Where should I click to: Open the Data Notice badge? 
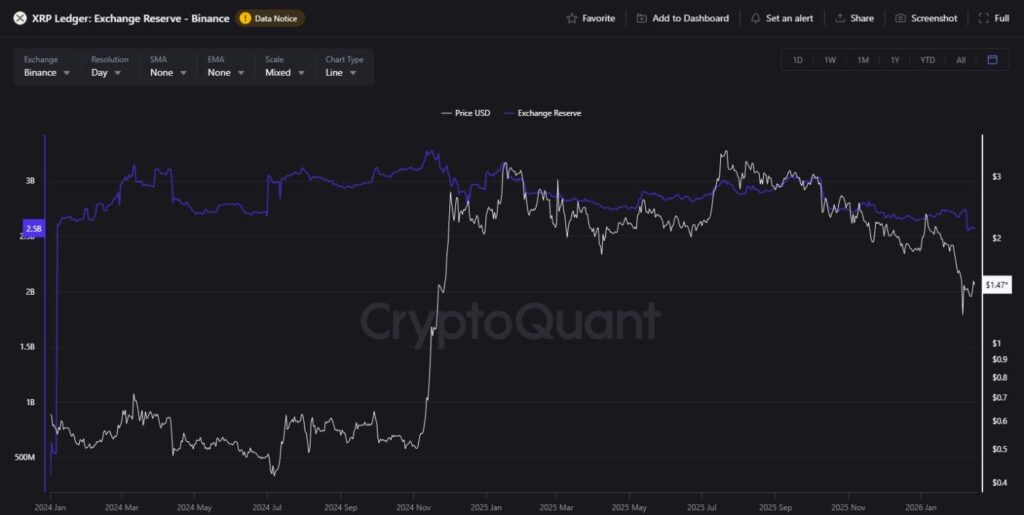point(270,18)
